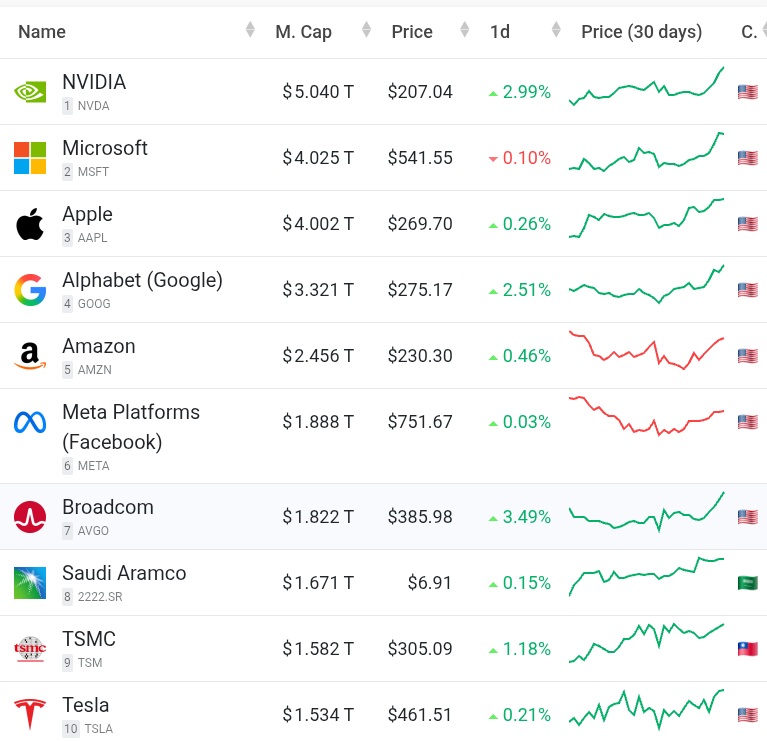Sort by 1d change column arrows

(x=555, y=32)
